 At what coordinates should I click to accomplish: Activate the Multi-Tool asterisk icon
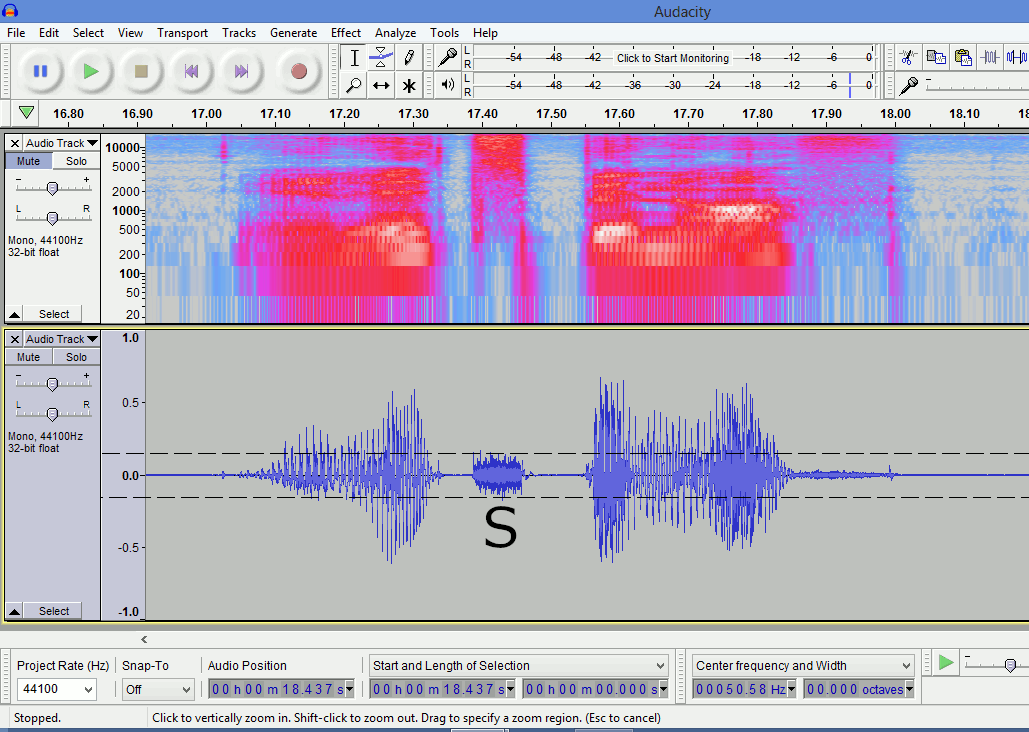[409, 86]
